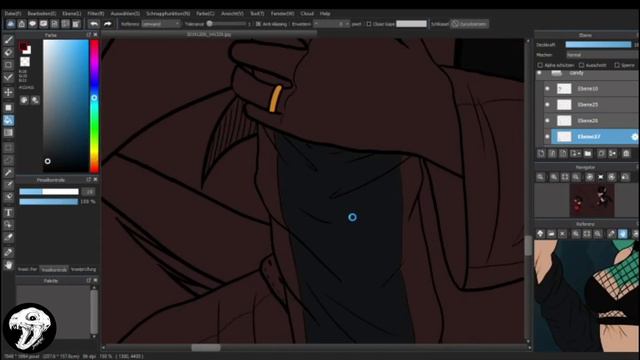Open the Erweitern value stepper
This screenshot has width=640, height=360.
[x=331, y=24]
